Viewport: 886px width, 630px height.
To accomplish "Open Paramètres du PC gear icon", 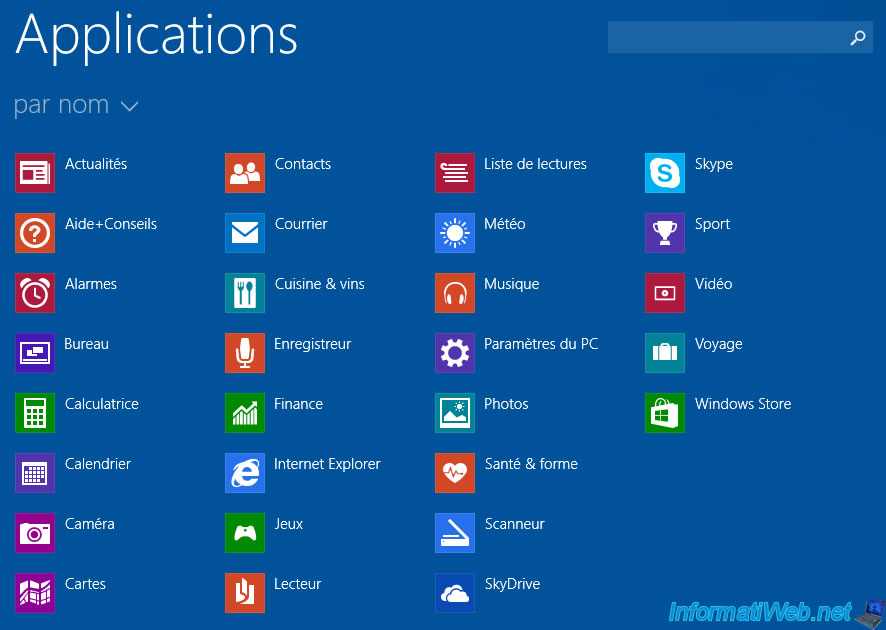I will point(455,353).
